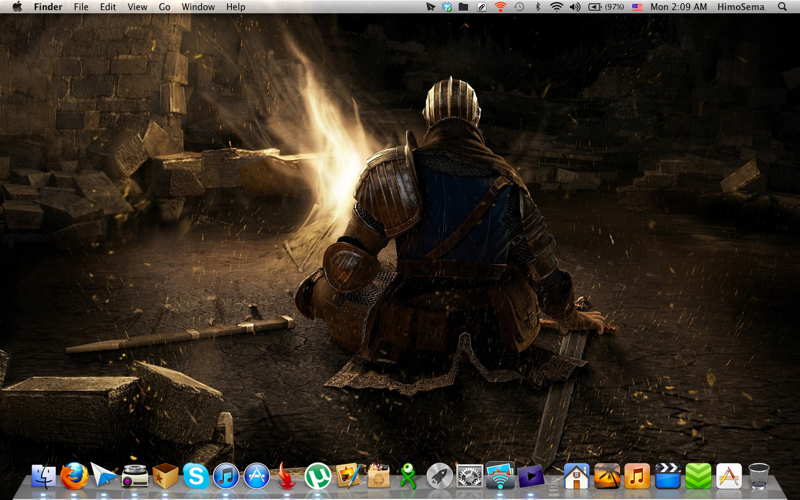Open the purple play video app

pos(531,477)
